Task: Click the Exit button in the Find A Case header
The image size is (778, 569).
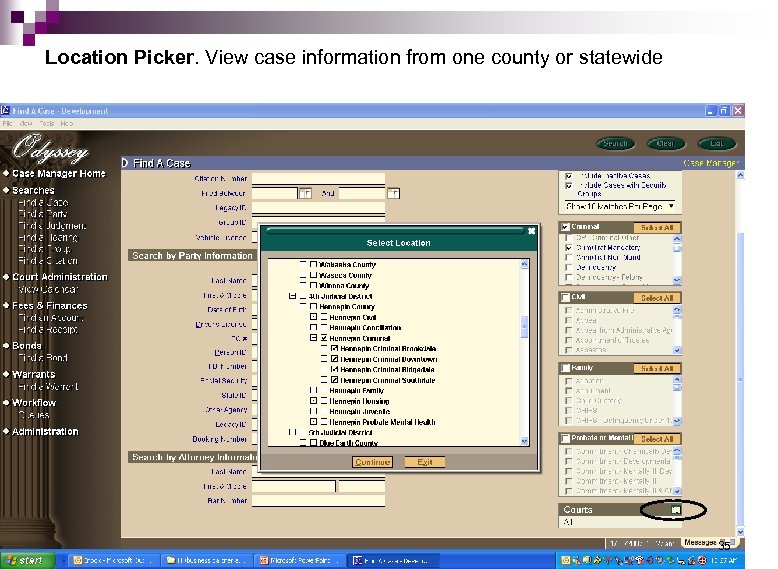Action: click(x=716, y=143)
